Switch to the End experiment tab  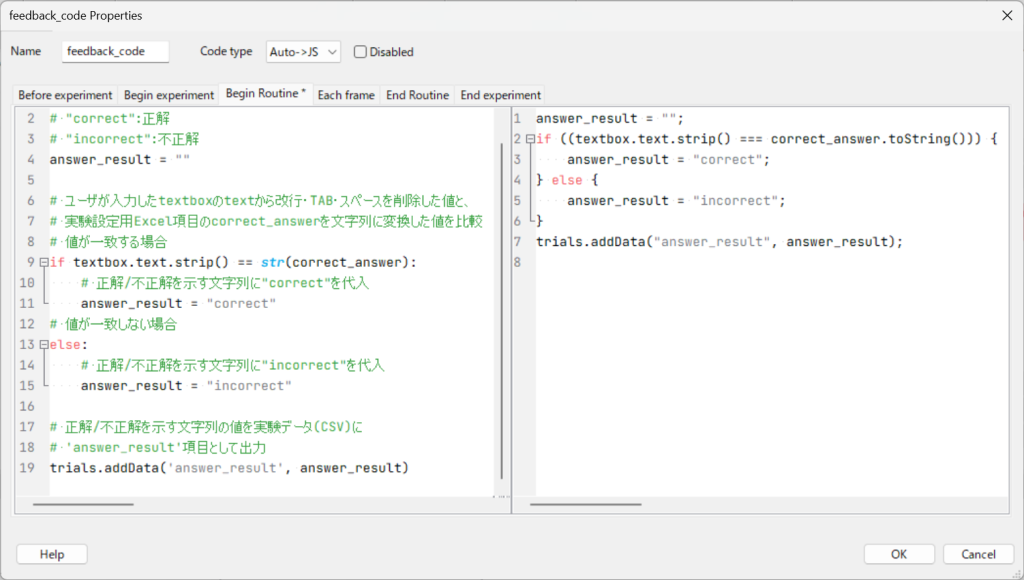pyautogui.click(x=500, y=95)
